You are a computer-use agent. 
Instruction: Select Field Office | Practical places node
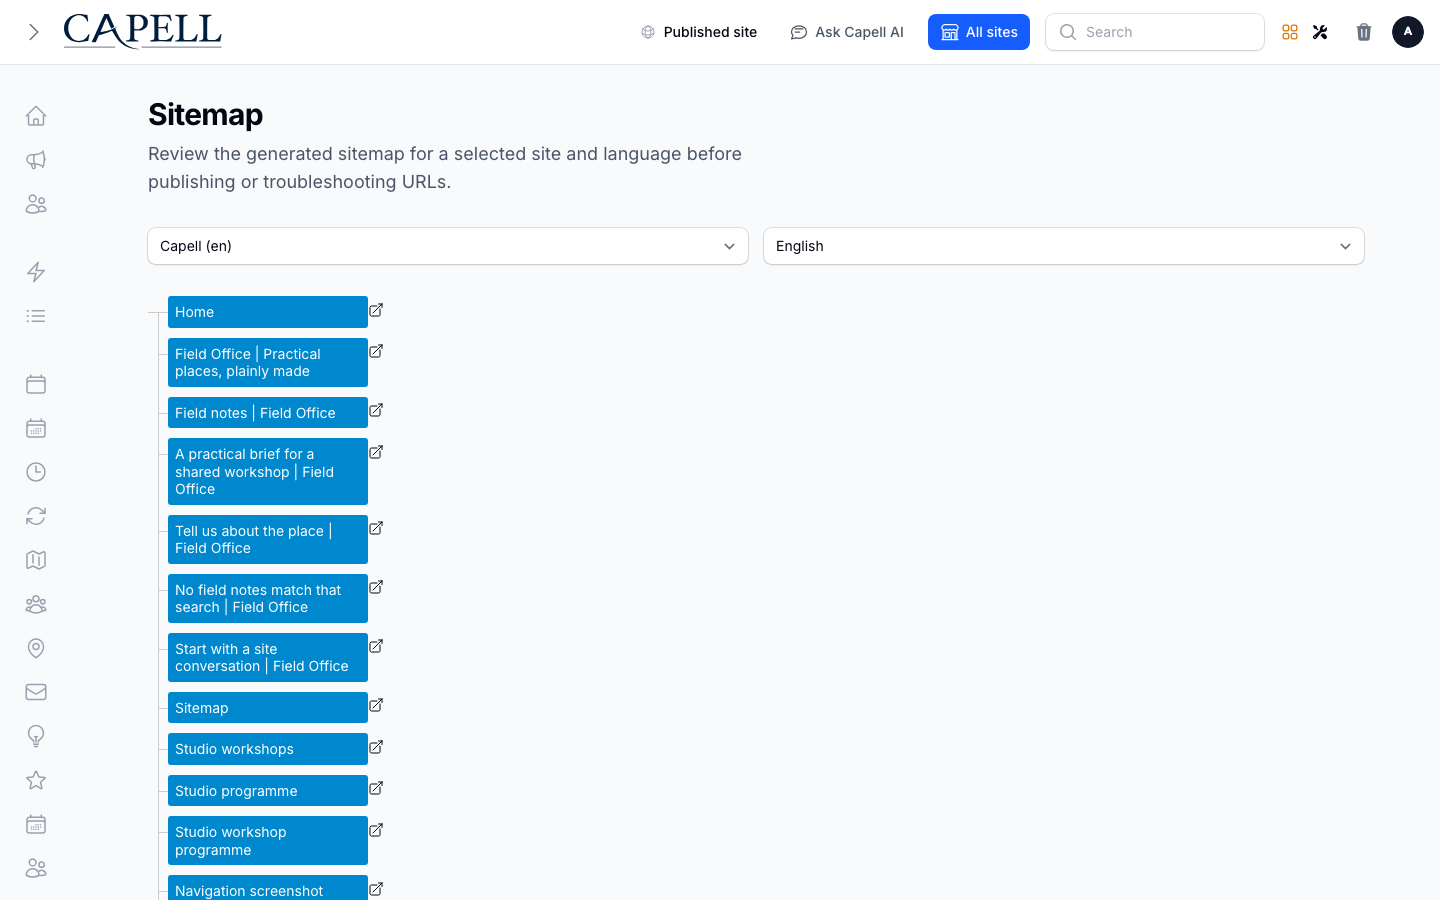[268, 362]
